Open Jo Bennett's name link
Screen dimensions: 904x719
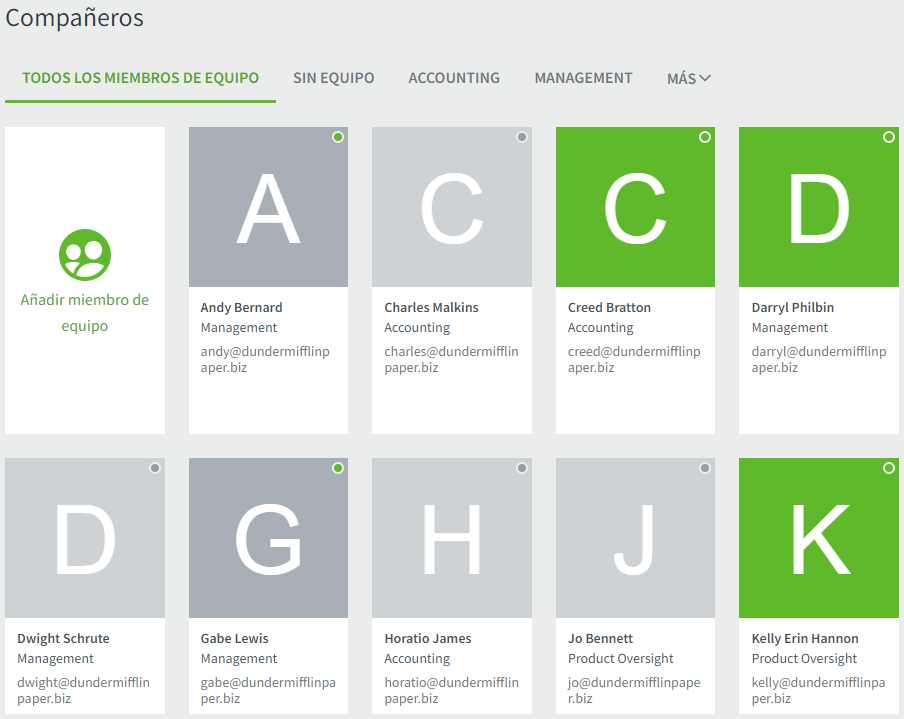click(600, 639)
